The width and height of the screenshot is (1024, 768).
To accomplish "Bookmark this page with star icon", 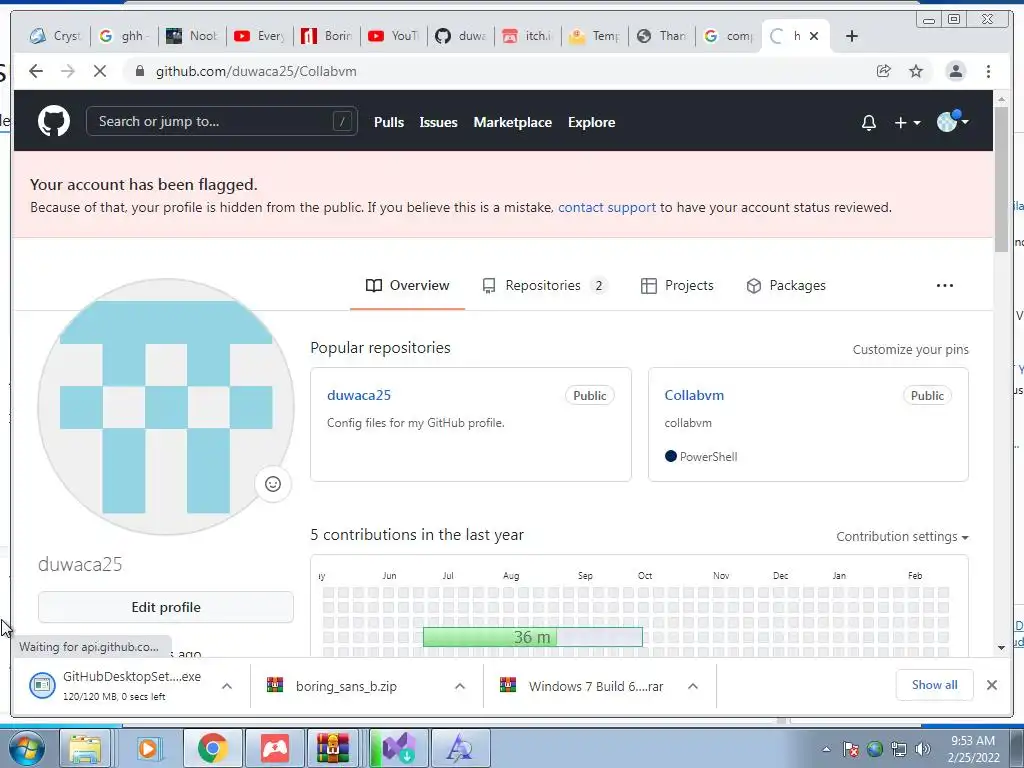I will tap(916, 71).
